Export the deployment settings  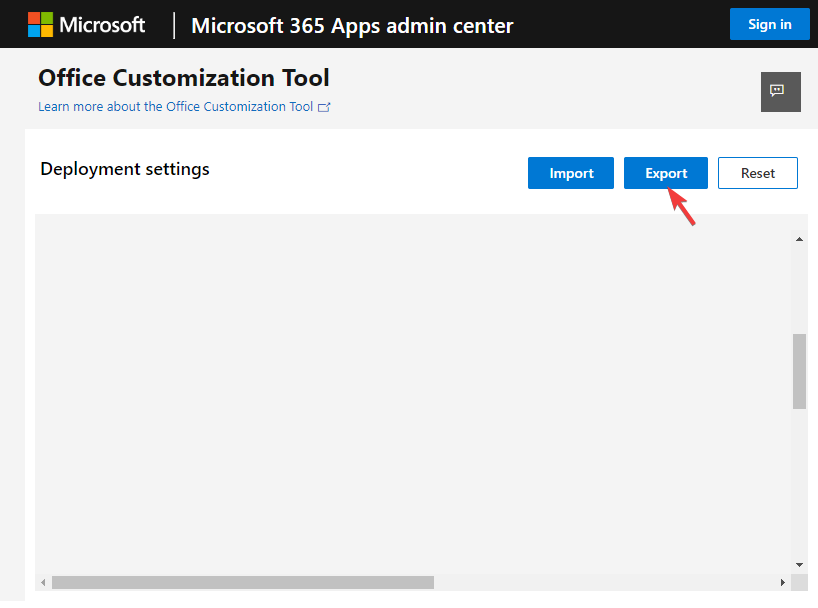pyautogui.click(x=666, y=173)
